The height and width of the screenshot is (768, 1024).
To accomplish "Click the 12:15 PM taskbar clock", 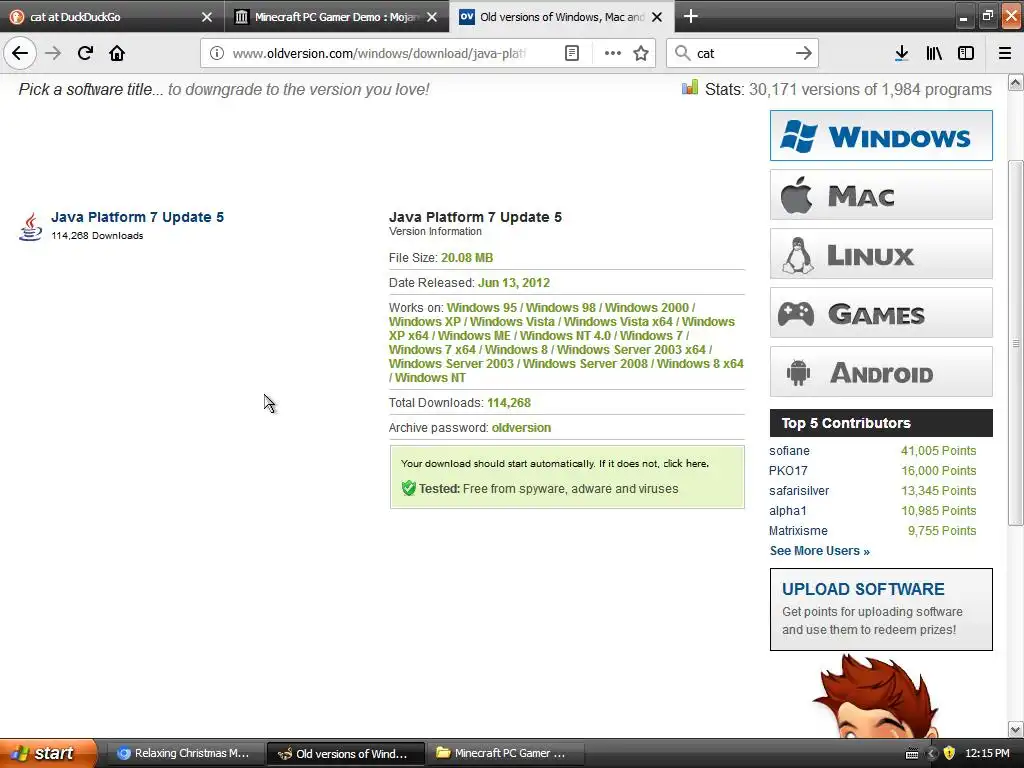I will point(987,753).
